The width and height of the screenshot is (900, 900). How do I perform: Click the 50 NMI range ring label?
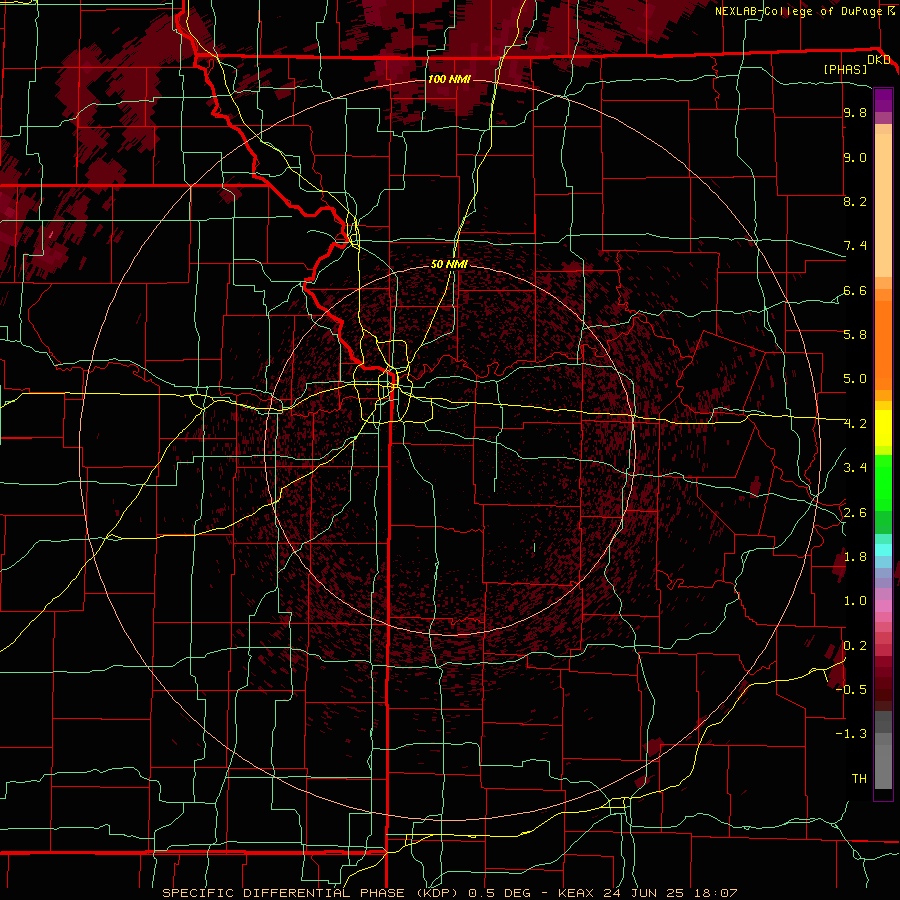(449, 264)
